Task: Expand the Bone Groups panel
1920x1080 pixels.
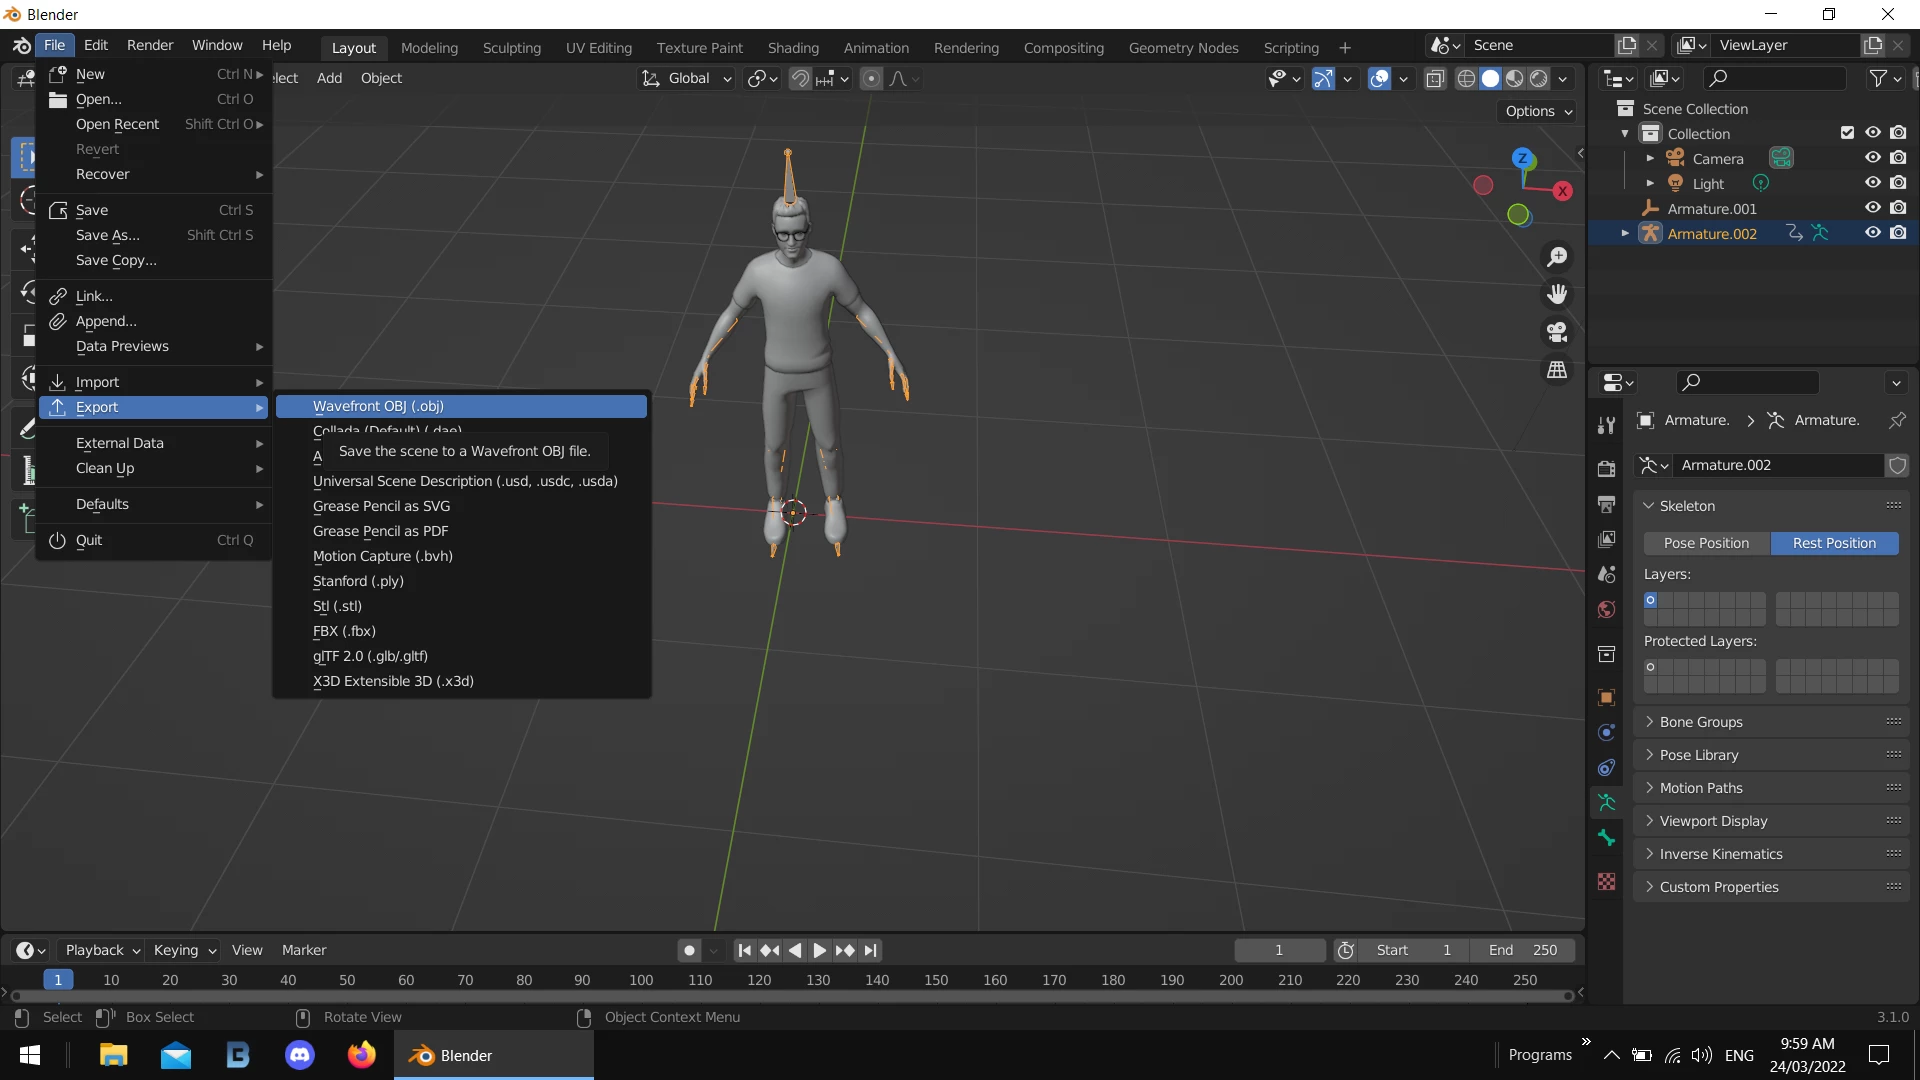Action: 1700,722
